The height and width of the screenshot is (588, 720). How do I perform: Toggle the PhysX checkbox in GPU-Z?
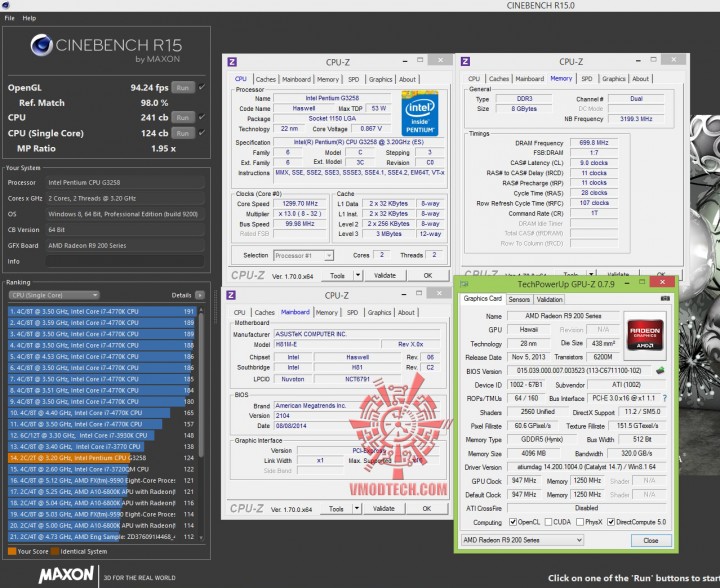pyautogui.click(x=580, y=522)
